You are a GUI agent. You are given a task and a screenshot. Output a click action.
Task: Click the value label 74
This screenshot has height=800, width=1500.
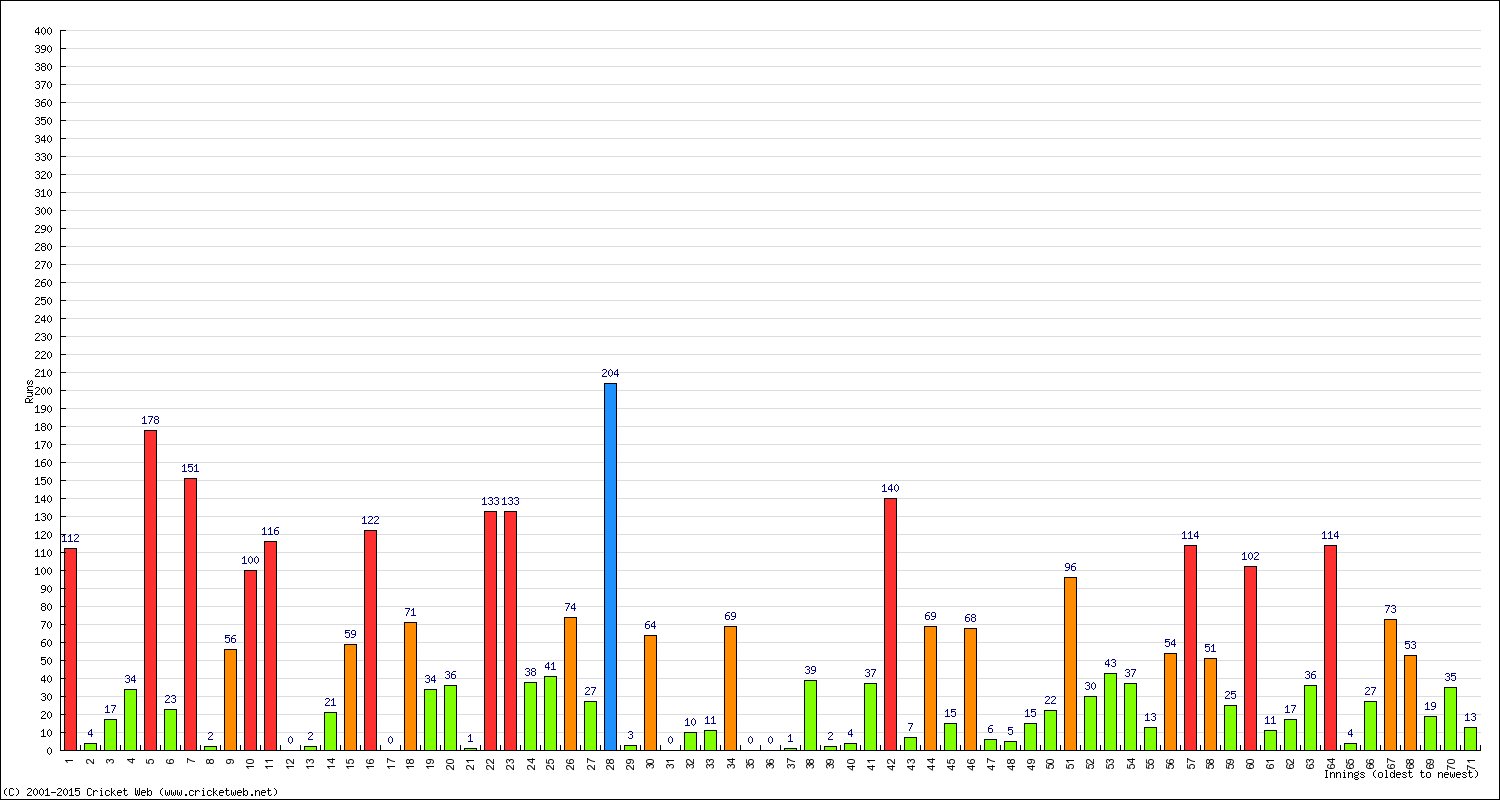tap(570, 607)
